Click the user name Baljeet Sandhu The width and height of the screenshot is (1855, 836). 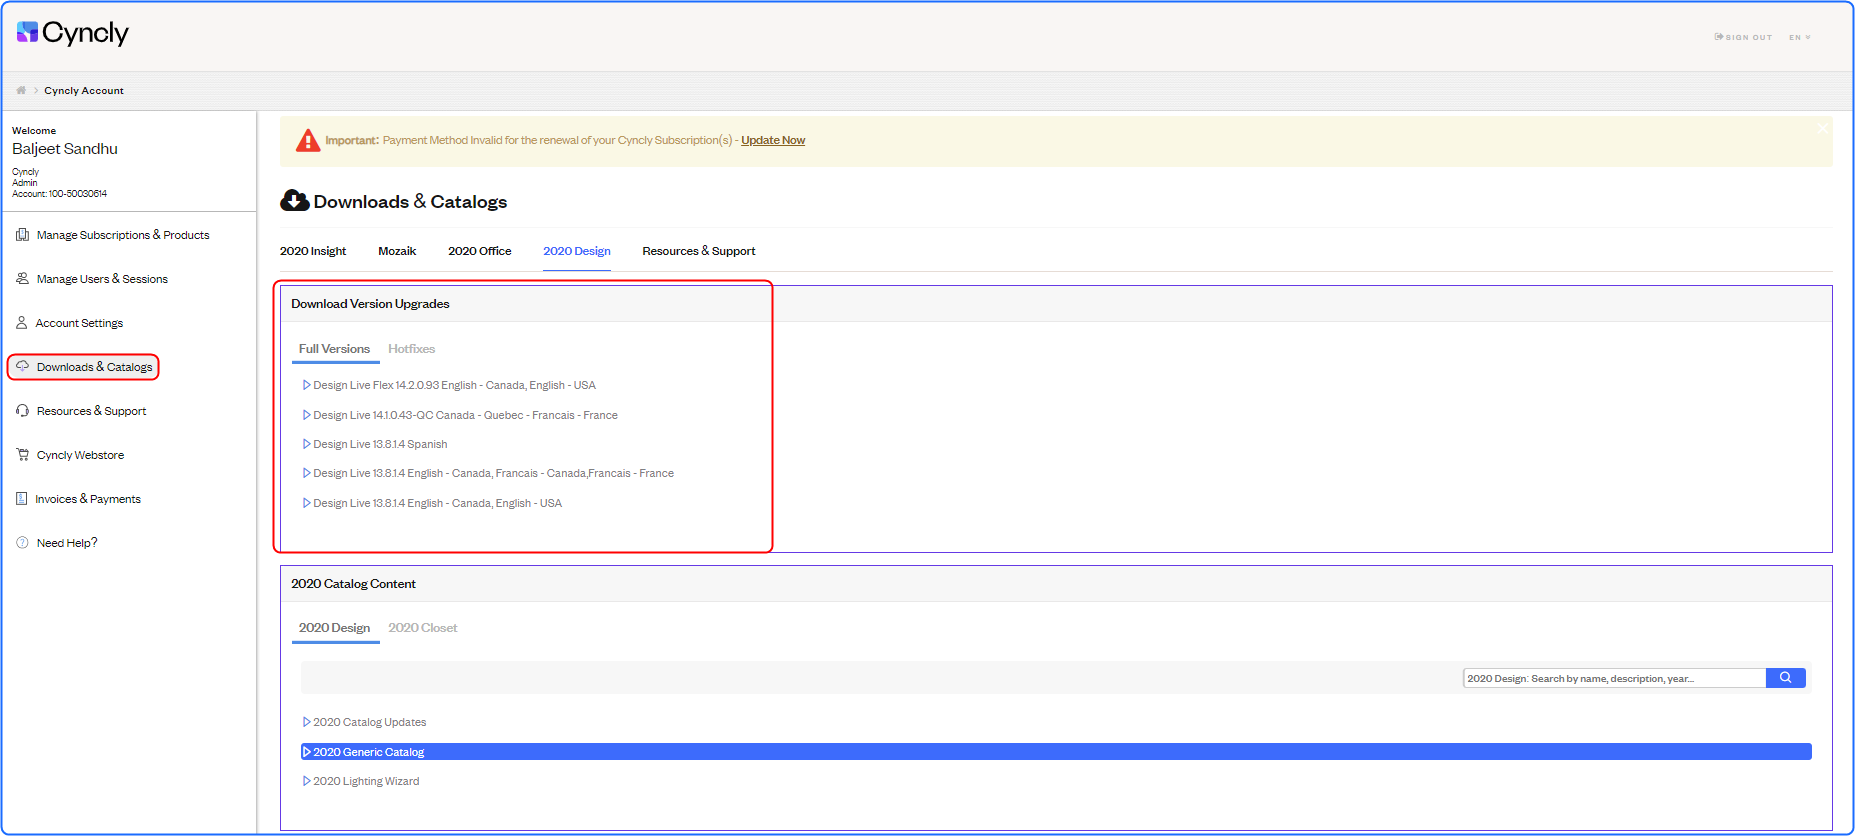click(x=65, y=149)
